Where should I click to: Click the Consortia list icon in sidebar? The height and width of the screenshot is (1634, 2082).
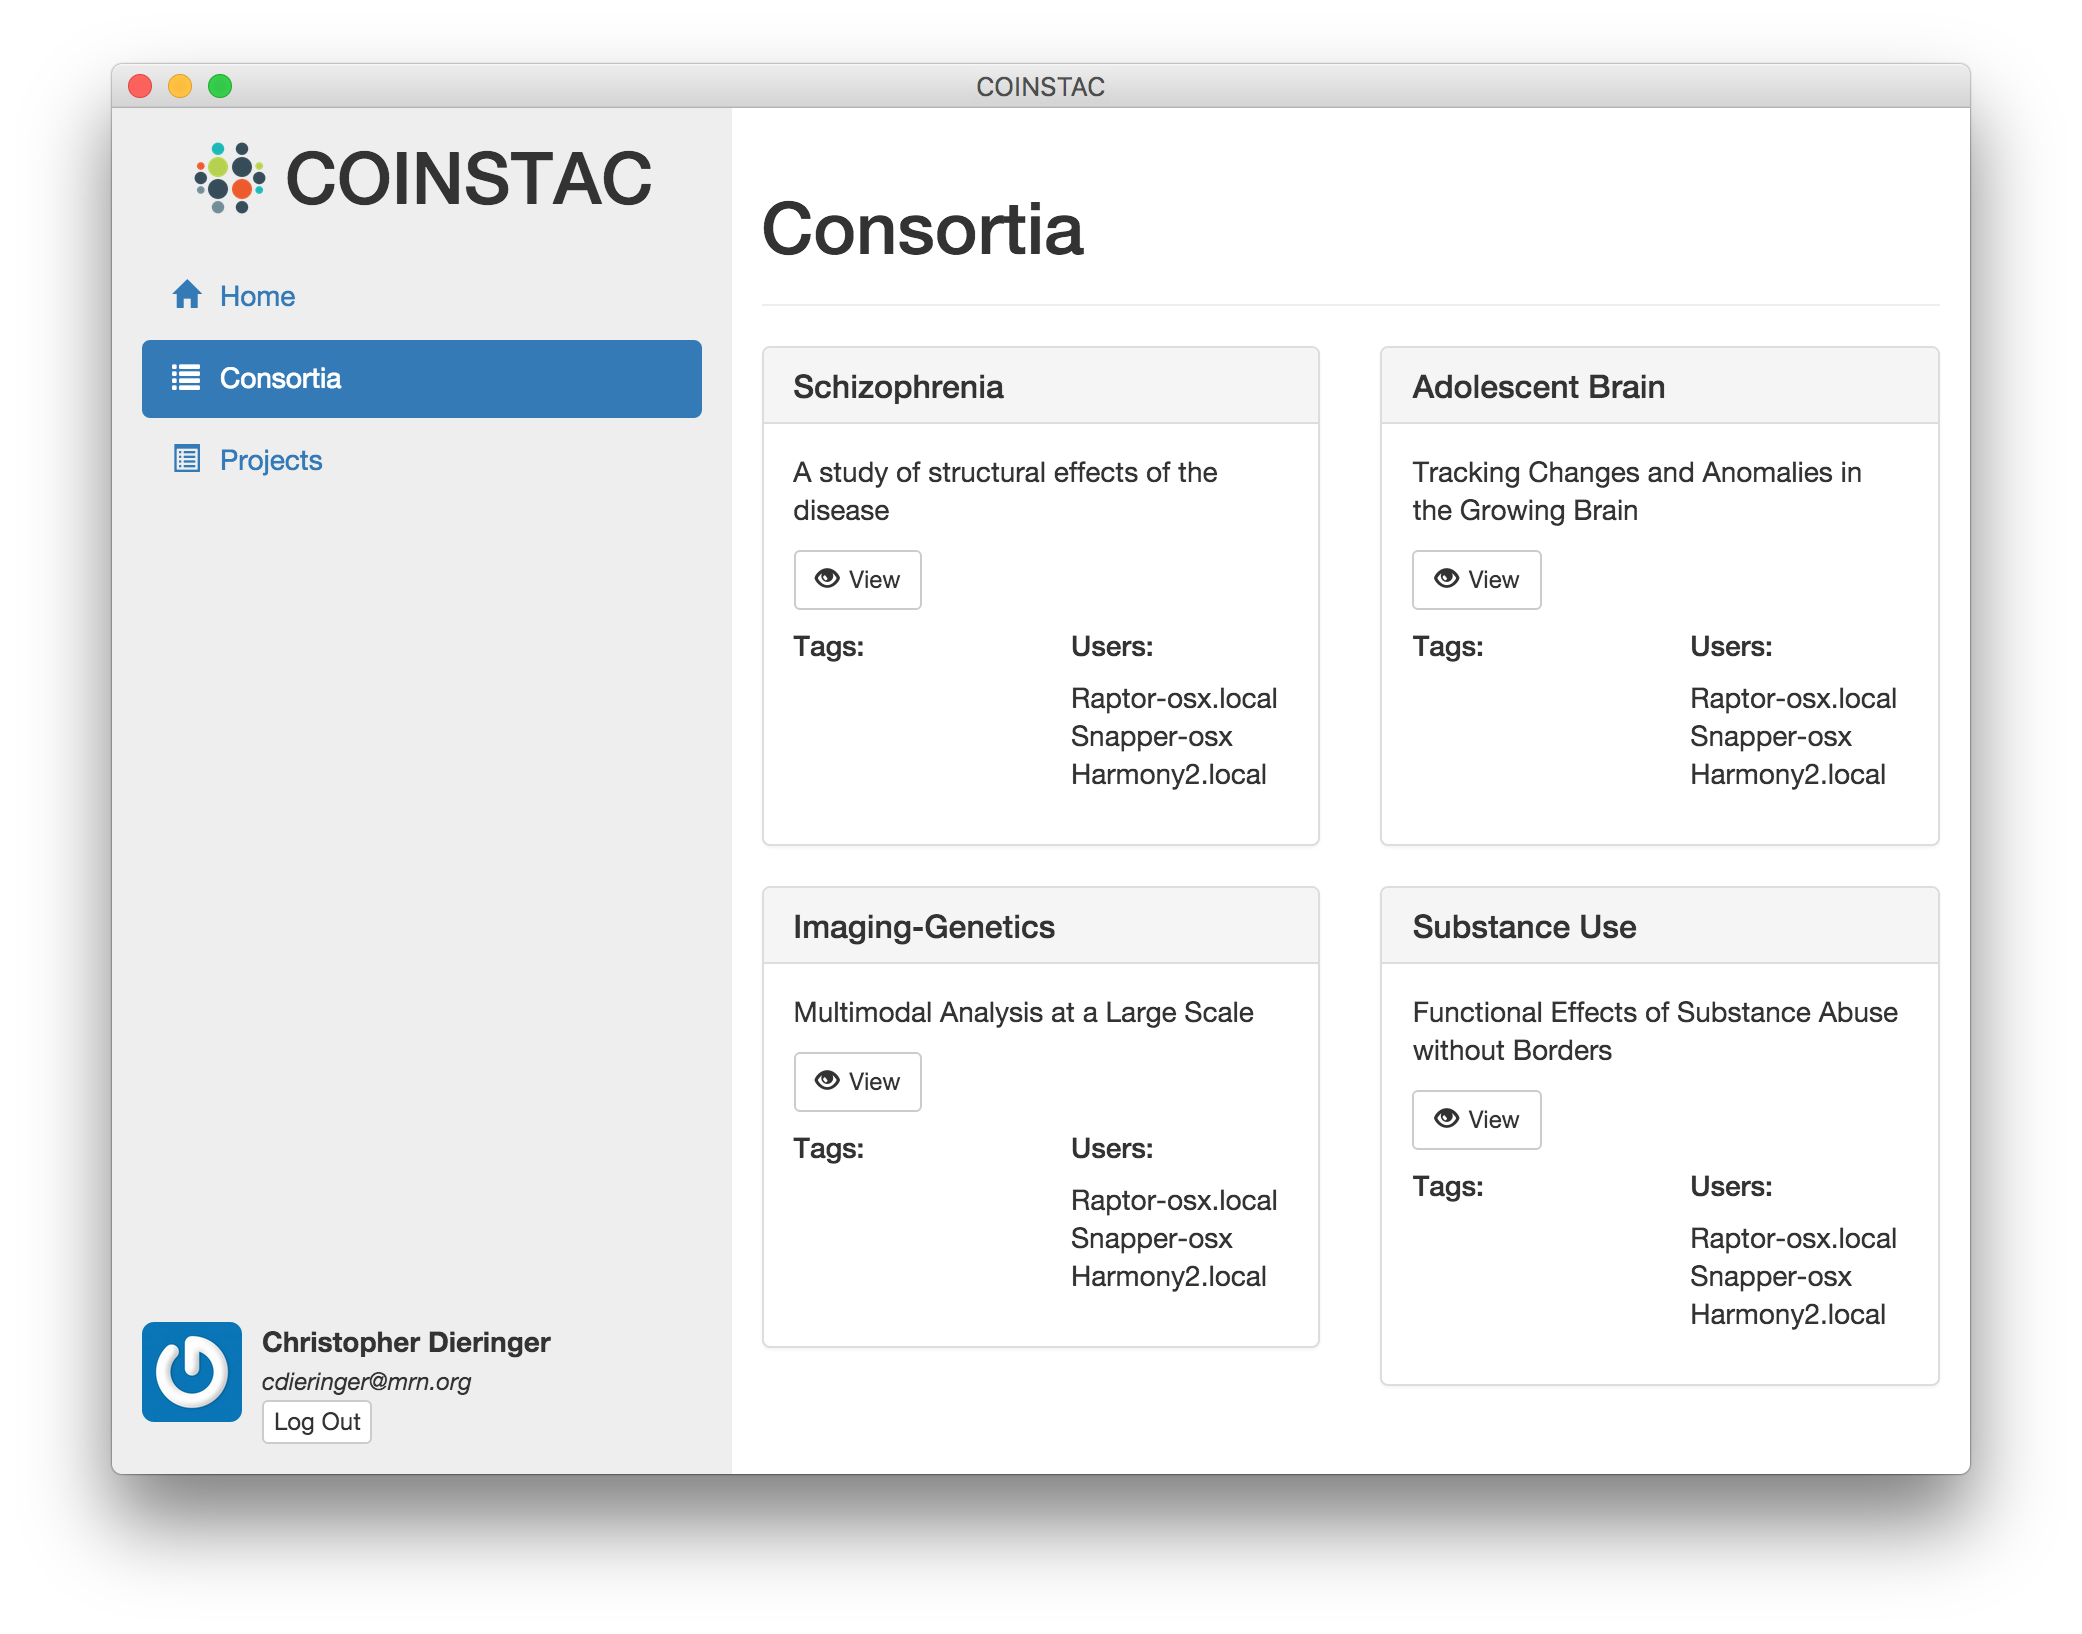[x=186, y=378]
